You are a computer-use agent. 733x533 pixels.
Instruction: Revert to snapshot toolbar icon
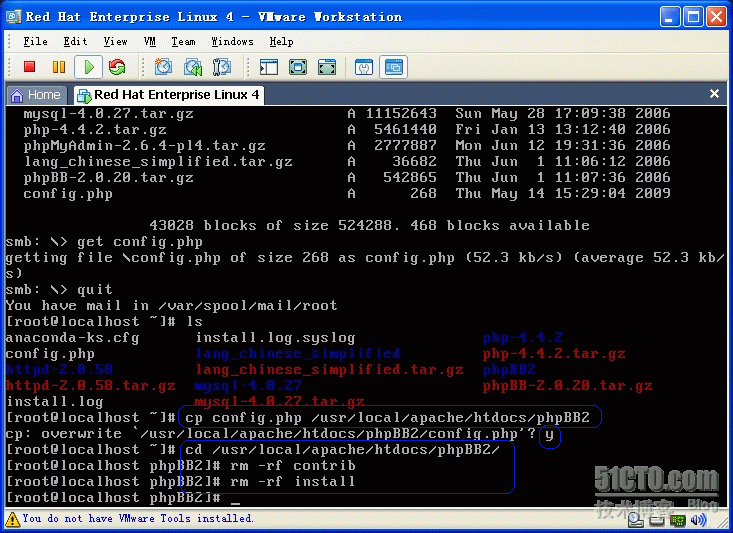pos(193,67)
